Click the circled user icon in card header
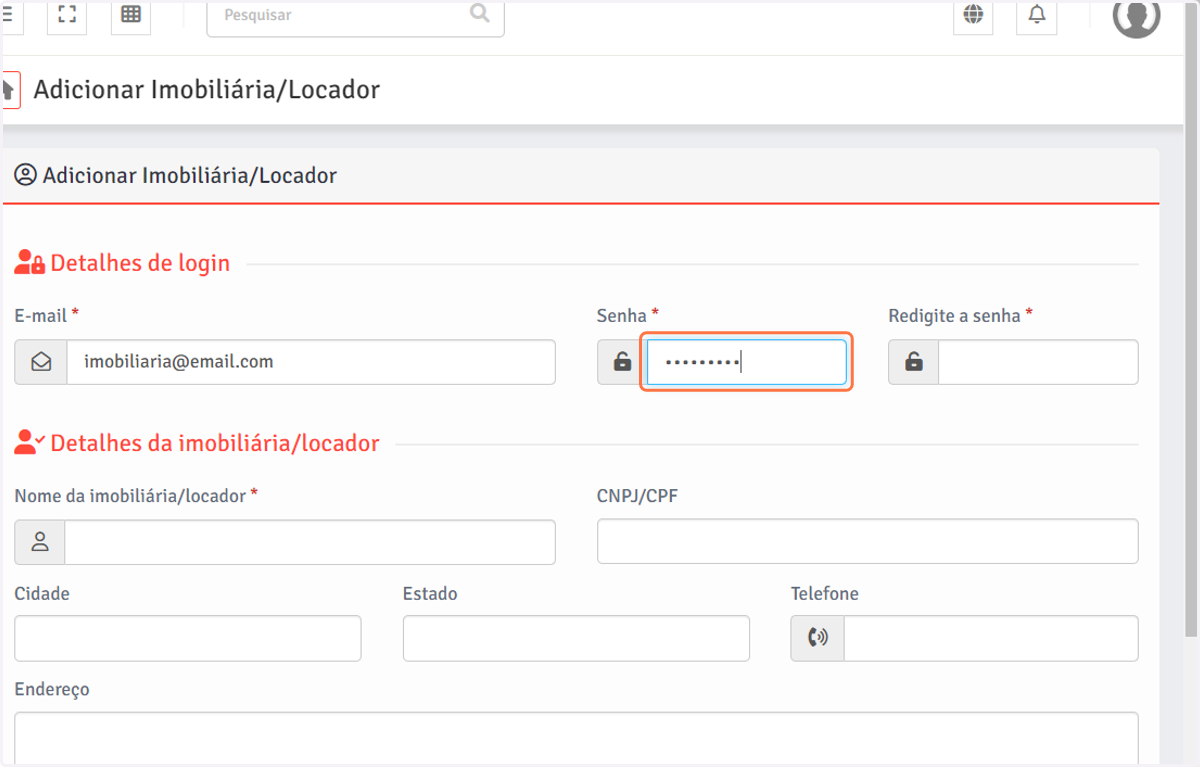The image size is (1200, 767). (x=25, y=175)
